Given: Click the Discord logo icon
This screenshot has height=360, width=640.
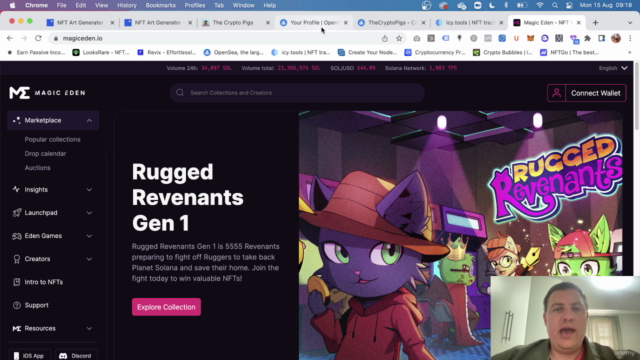Looking at the screenshot, I should point(63,356).
